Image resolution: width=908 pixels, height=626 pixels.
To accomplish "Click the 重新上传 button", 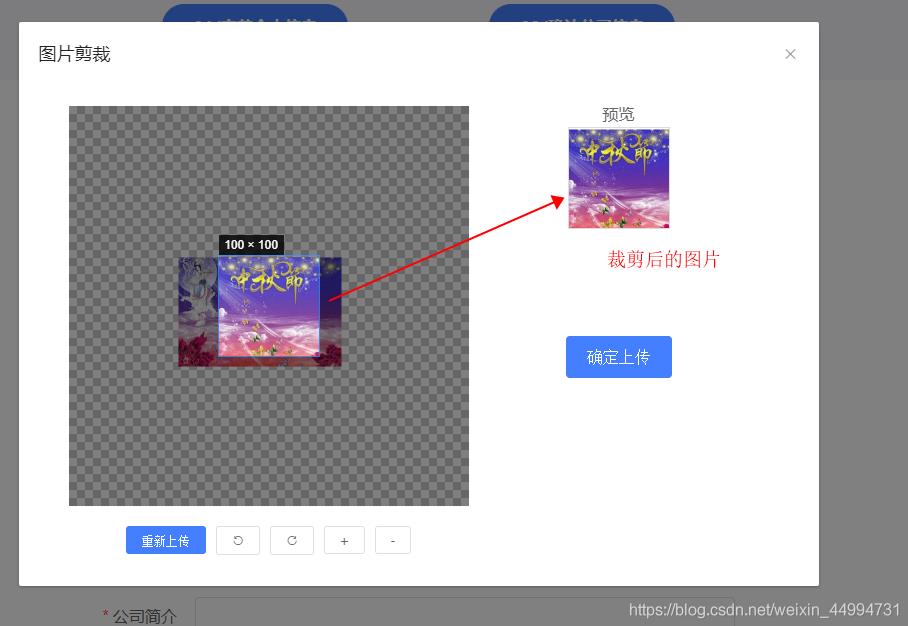I will 166,540.
